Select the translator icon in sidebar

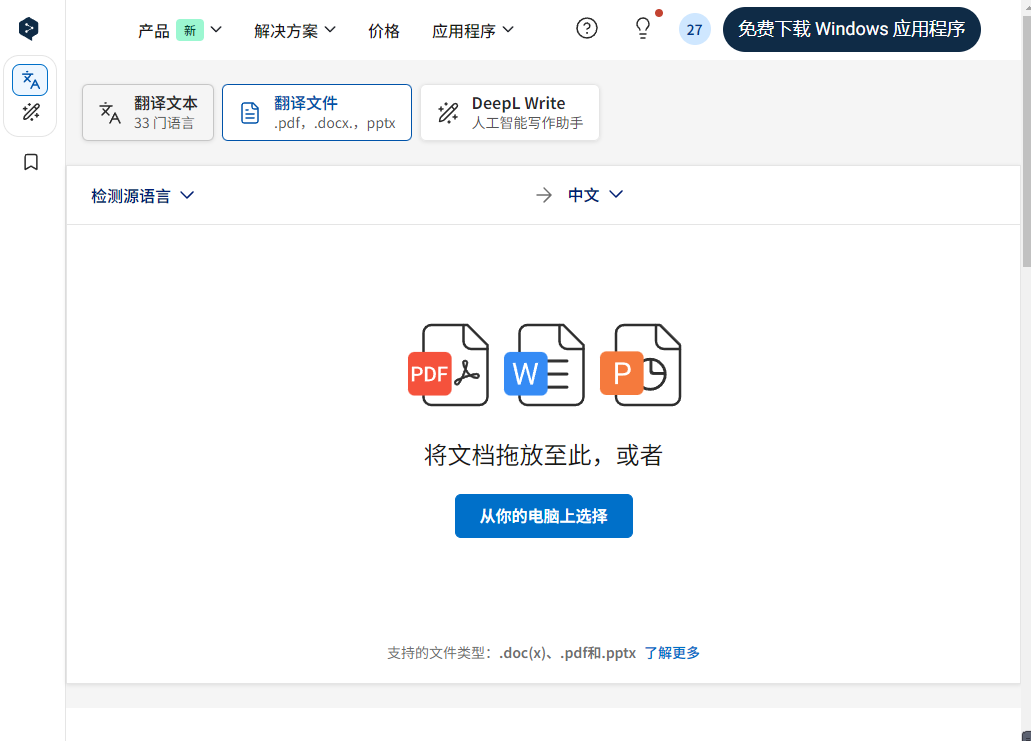click(30, 80)
